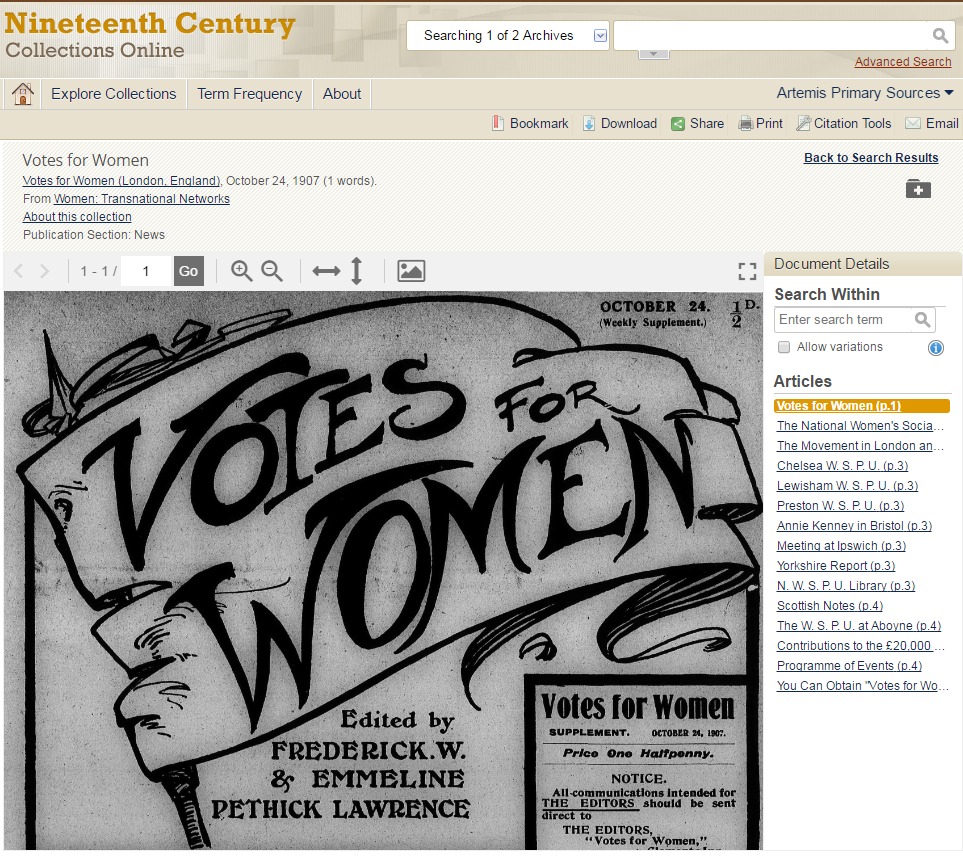This screenshot has width=963, height=856.
Task: Go to next page arrow
Action: click(44, 271)
